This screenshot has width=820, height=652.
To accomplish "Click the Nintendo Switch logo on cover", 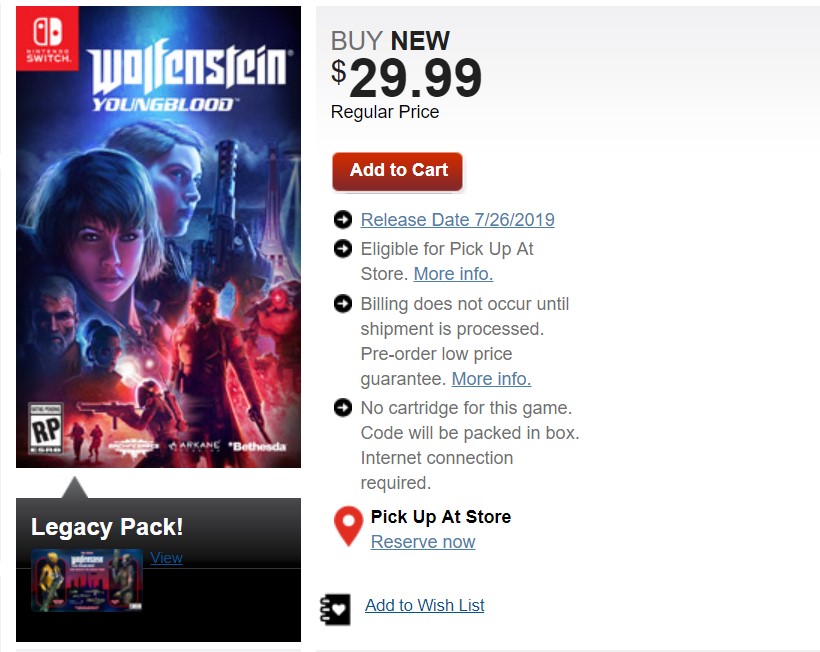I will click(x=47, y=40).
